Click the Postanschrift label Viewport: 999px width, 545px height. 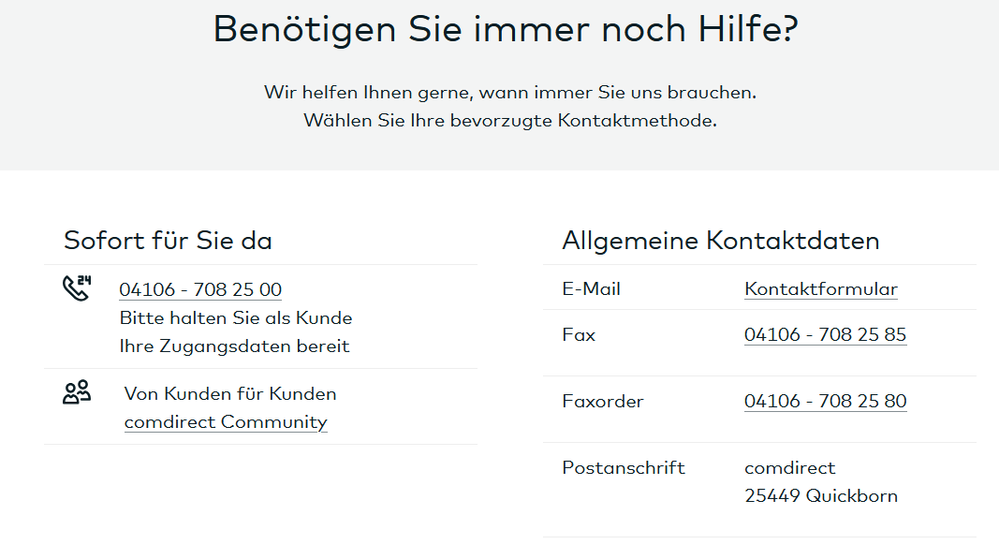623,468
